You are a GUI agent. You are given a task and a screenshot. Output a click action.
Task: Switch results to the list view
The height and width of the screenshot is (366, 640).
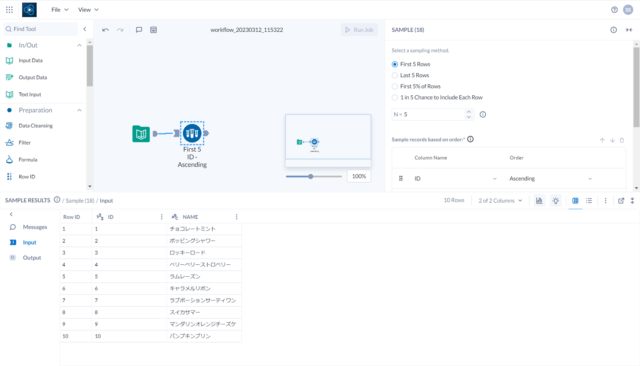589,200
